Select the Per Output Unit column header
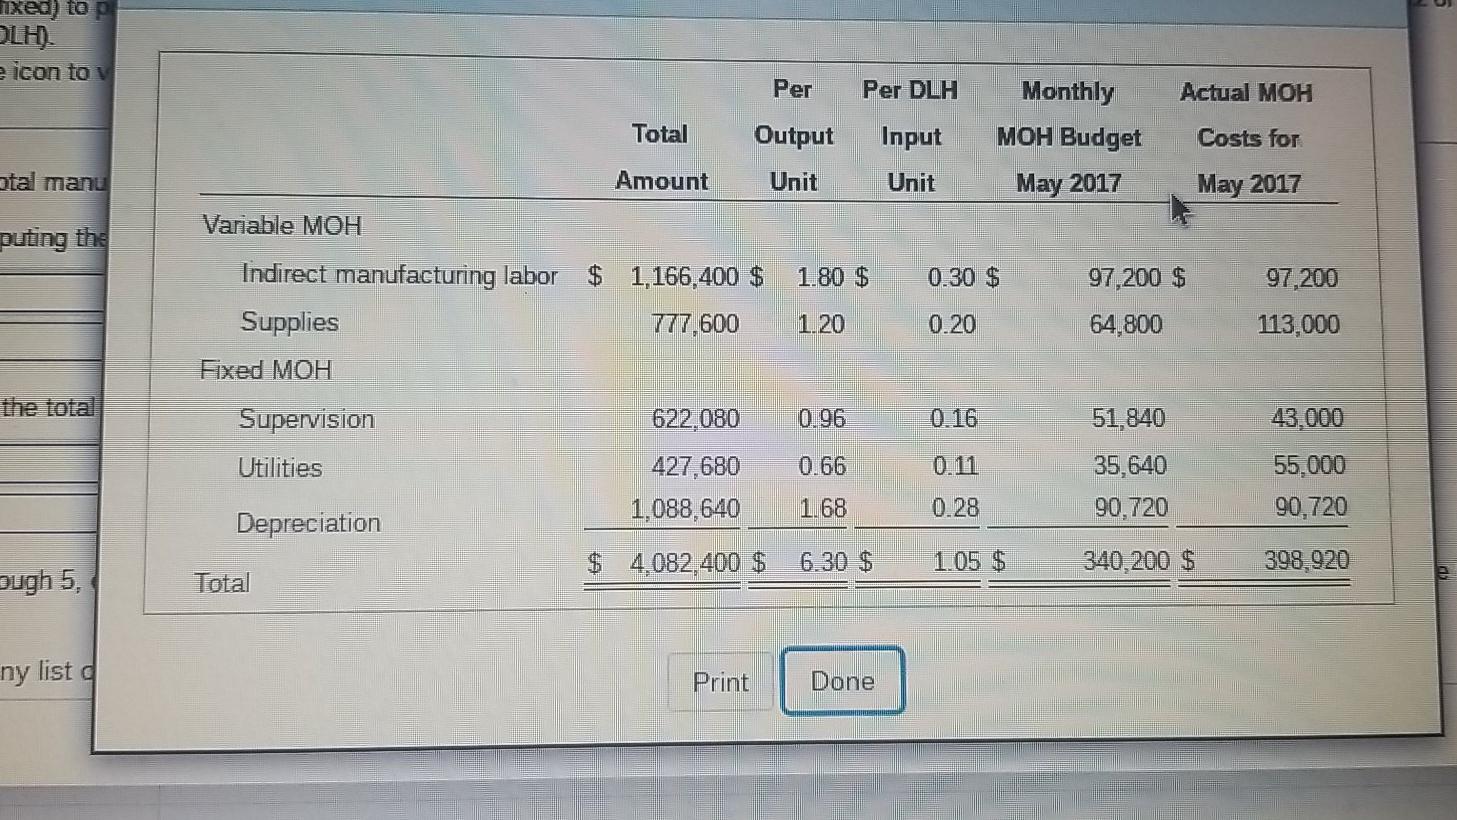This screenshot has width=1457, height=820. click(x=793, y=136)
